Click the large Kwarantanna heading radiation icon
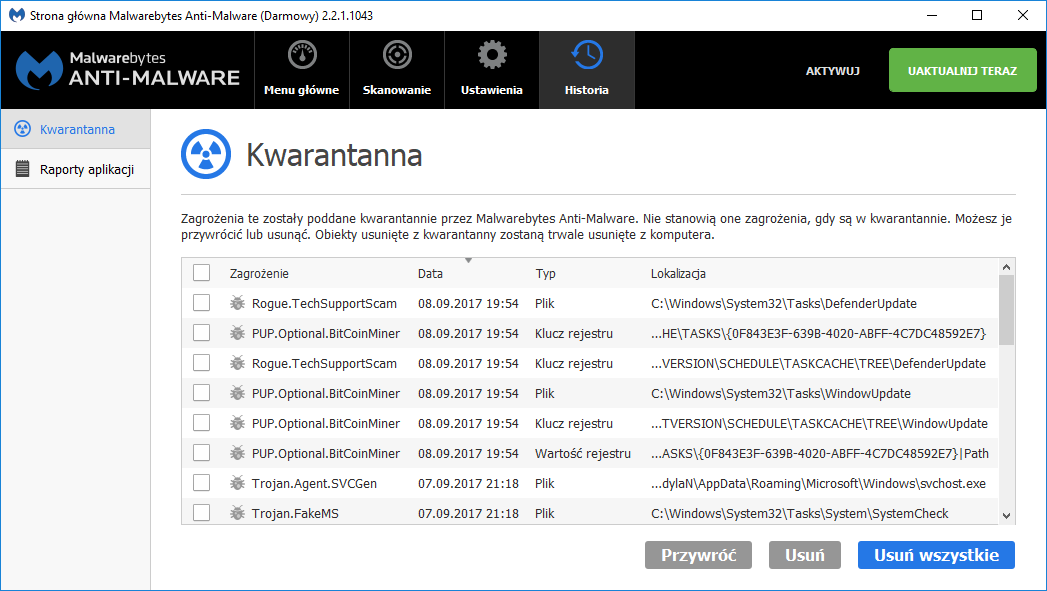The height and width of the screenshot is (591, 1047). click(x=206, y=154)
